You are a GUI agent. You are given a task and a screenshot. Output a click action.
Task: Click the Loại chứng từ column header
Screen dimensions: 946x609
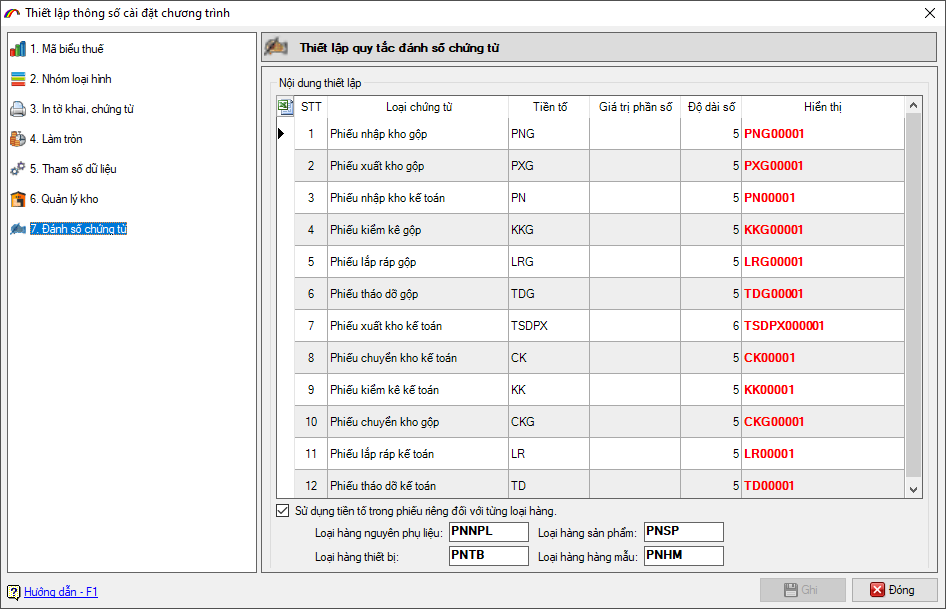click(419, 107)
